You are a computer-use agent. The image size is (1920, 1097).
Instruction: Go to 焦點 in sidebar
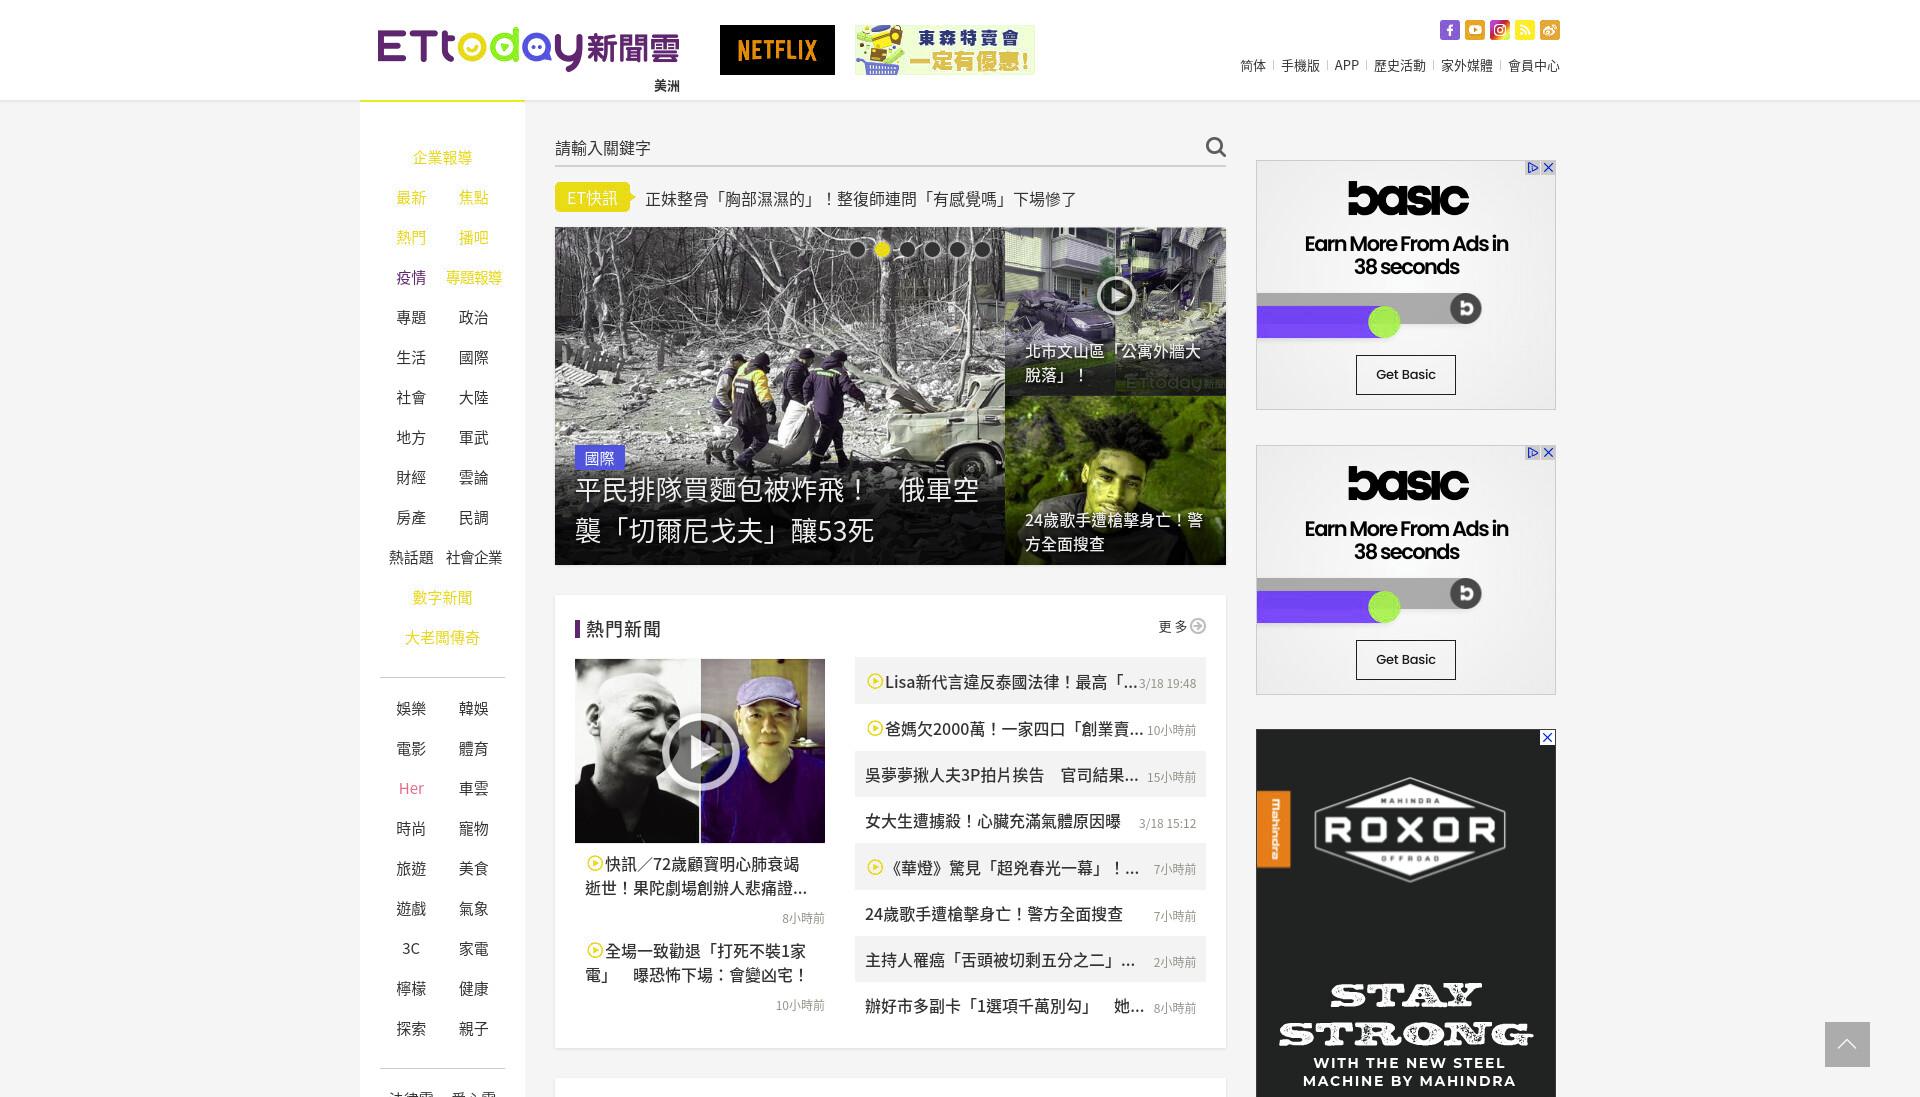click(x=473, y=198)
